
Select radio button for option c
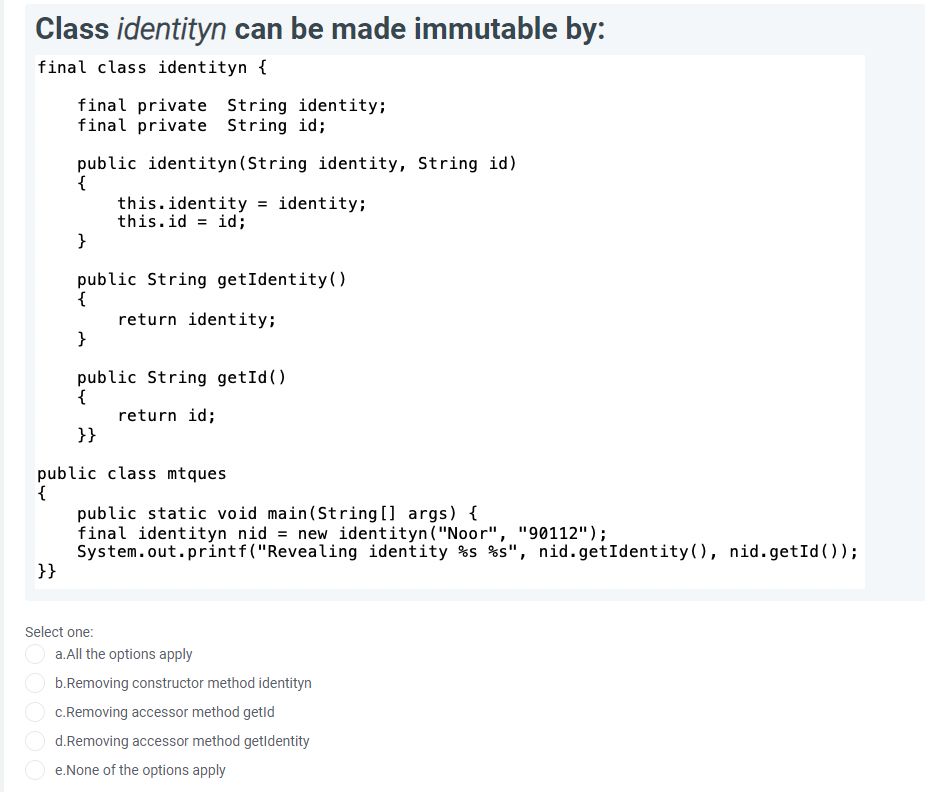click(35, 712)
